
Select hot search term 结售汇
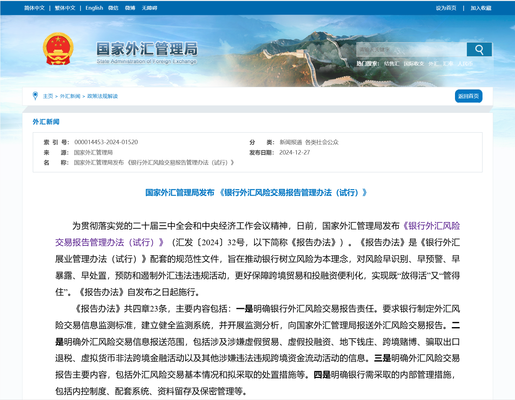391,63
